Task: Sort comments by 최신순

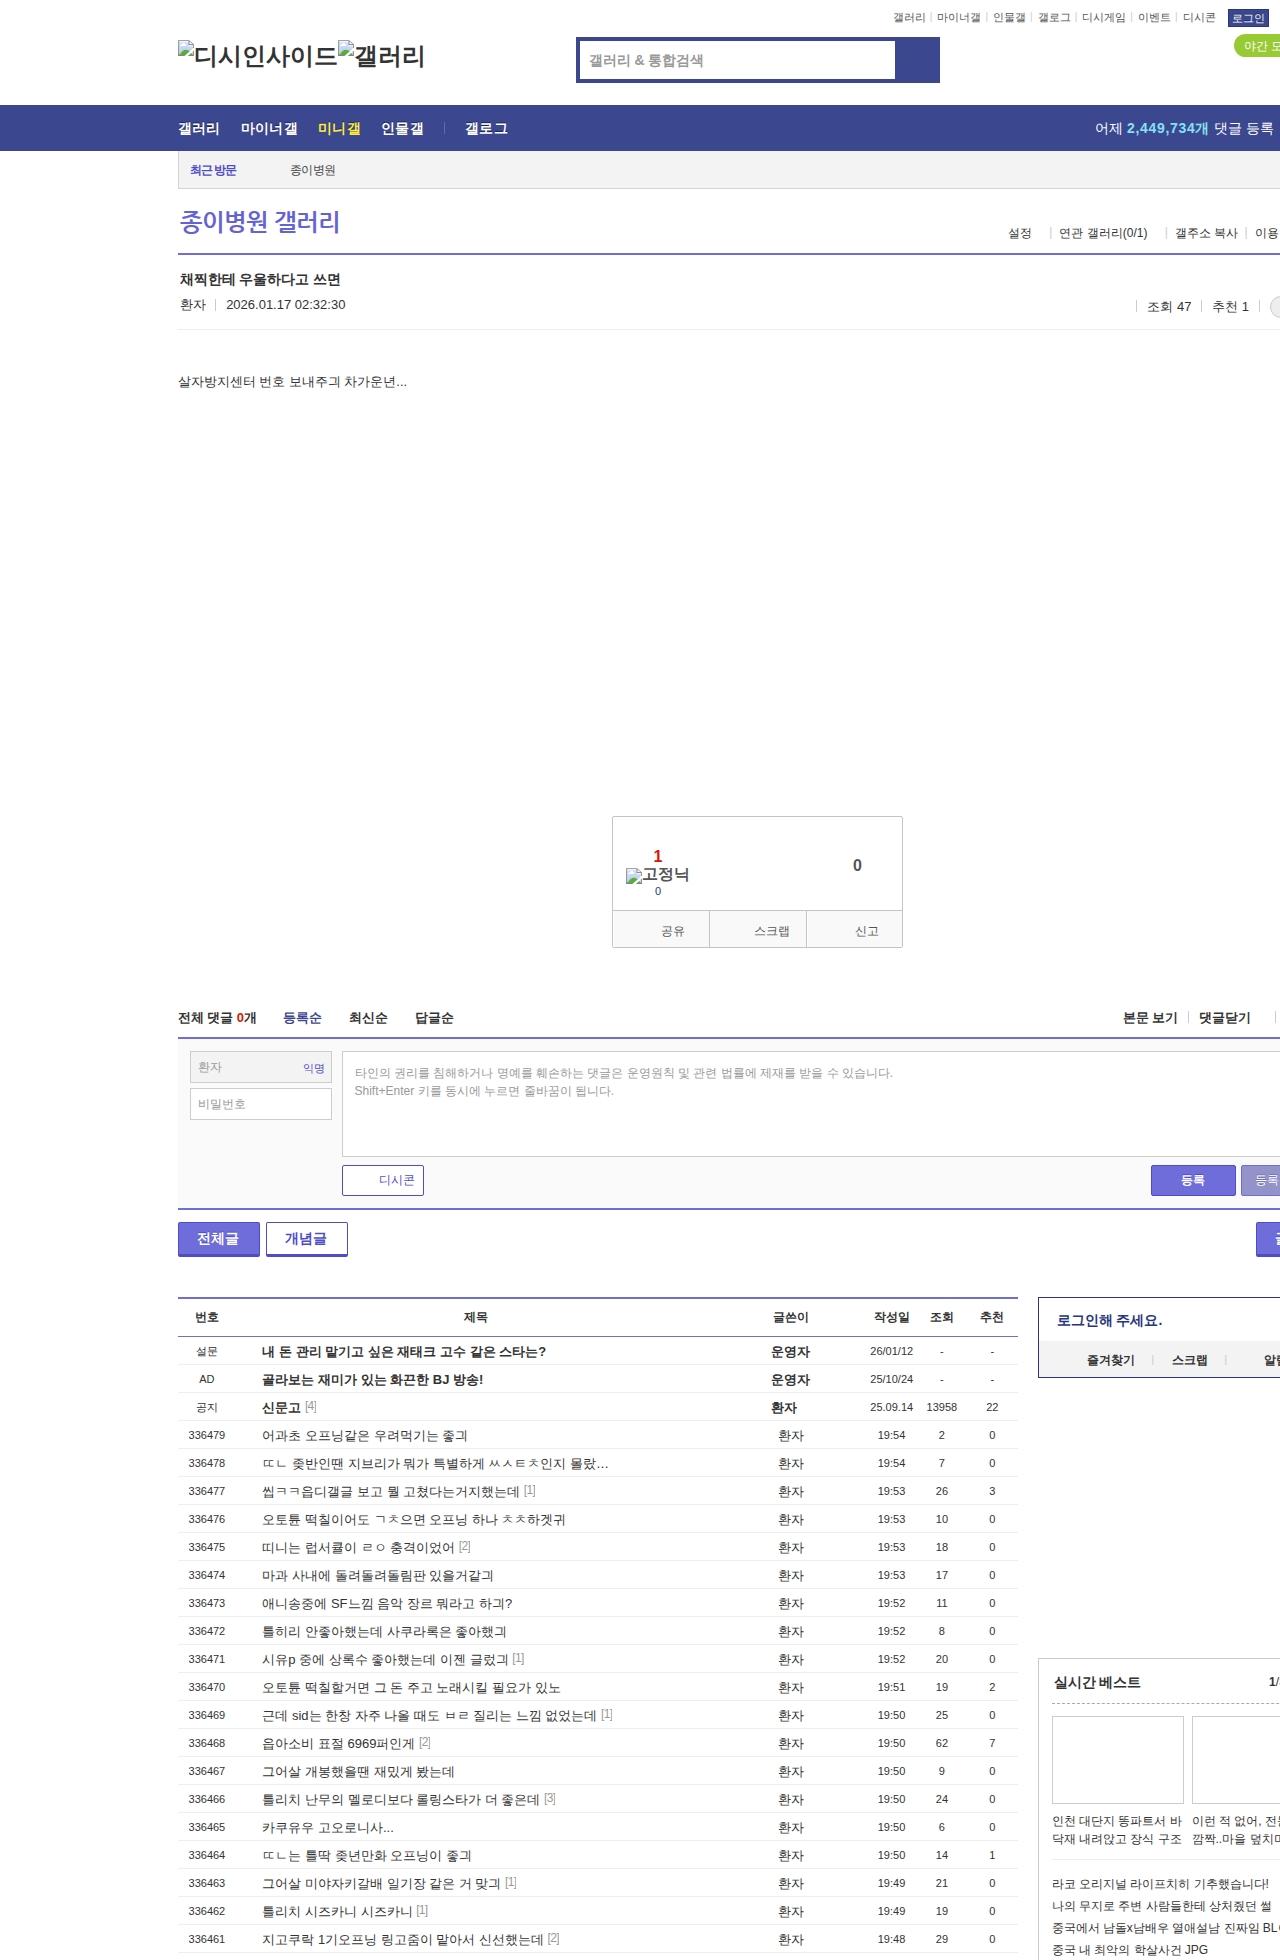Action: click(x=368, y=1018)
